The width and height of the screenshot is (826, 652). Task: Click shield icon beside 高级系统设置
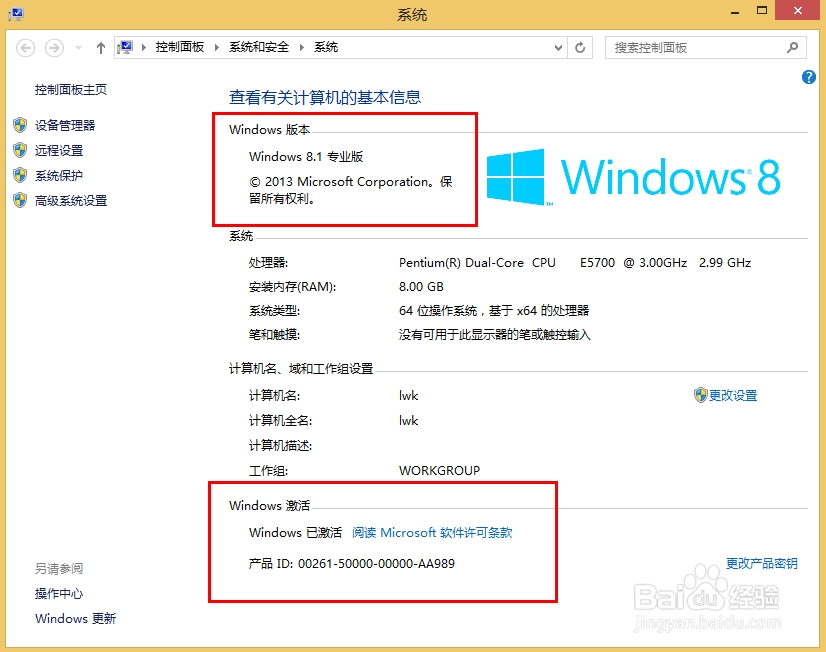pyautogui.click(x=20, y=200)
